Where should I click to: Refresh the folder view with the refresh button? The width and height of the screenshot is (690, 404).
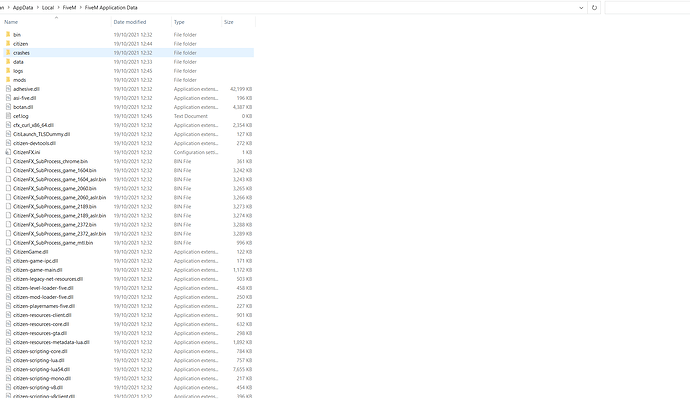[x=594, y=7]
